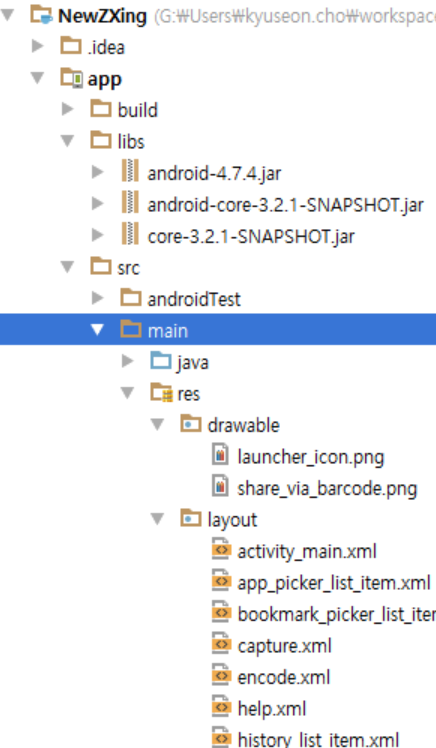Click the res resources folder icon

[161, 393]
